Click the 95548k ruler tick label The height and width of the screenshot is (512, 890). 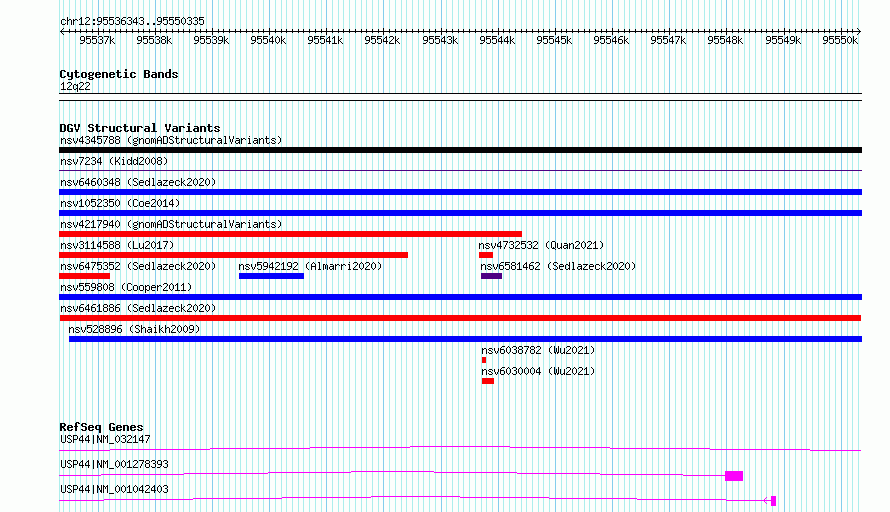[x=725, y=40]
